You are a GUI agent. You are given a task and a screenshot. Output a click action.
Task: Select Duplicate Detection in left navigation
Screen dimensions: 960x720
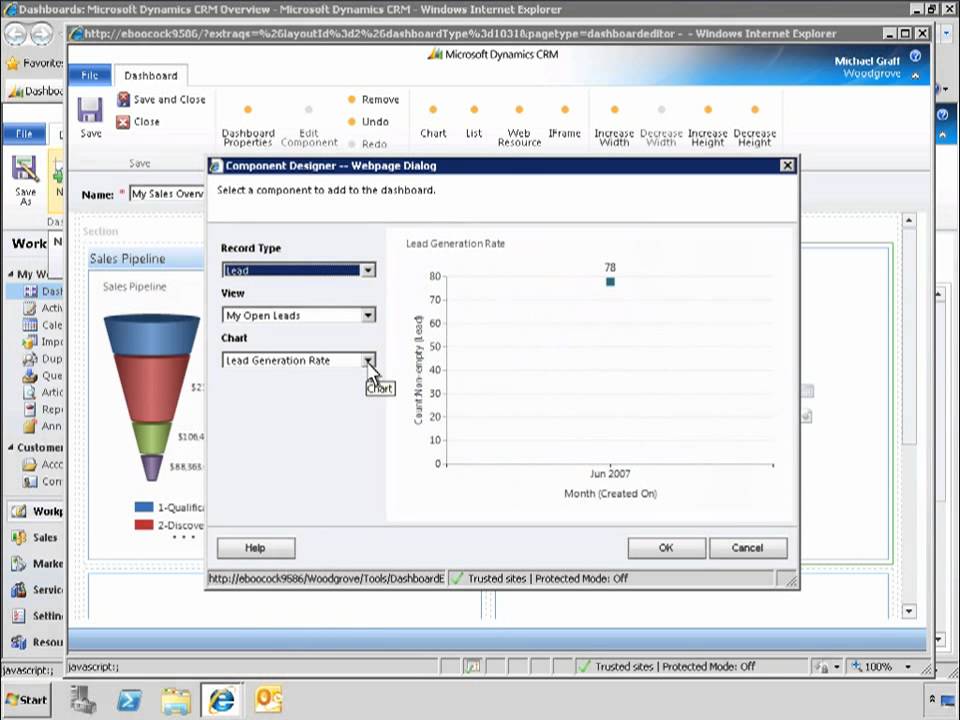click(x=42, y=359)
